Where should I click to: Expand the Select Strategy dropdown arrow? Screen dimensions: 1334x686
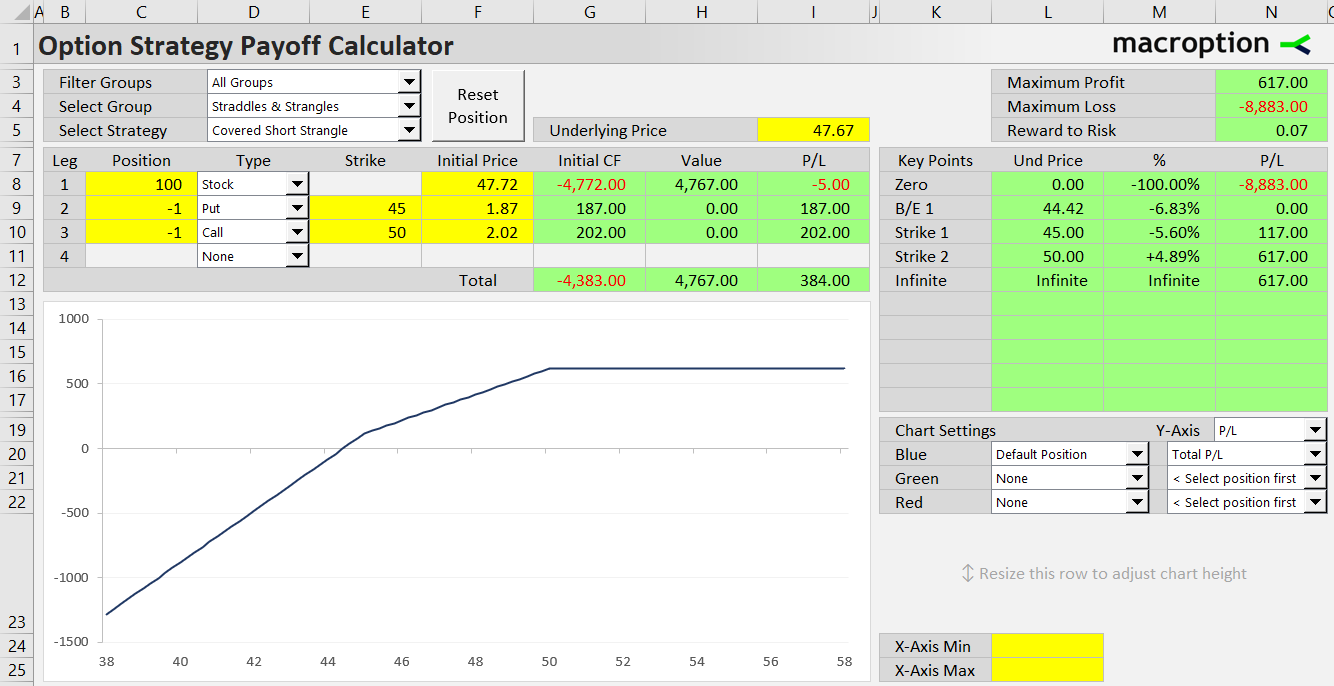pos(409,131)
